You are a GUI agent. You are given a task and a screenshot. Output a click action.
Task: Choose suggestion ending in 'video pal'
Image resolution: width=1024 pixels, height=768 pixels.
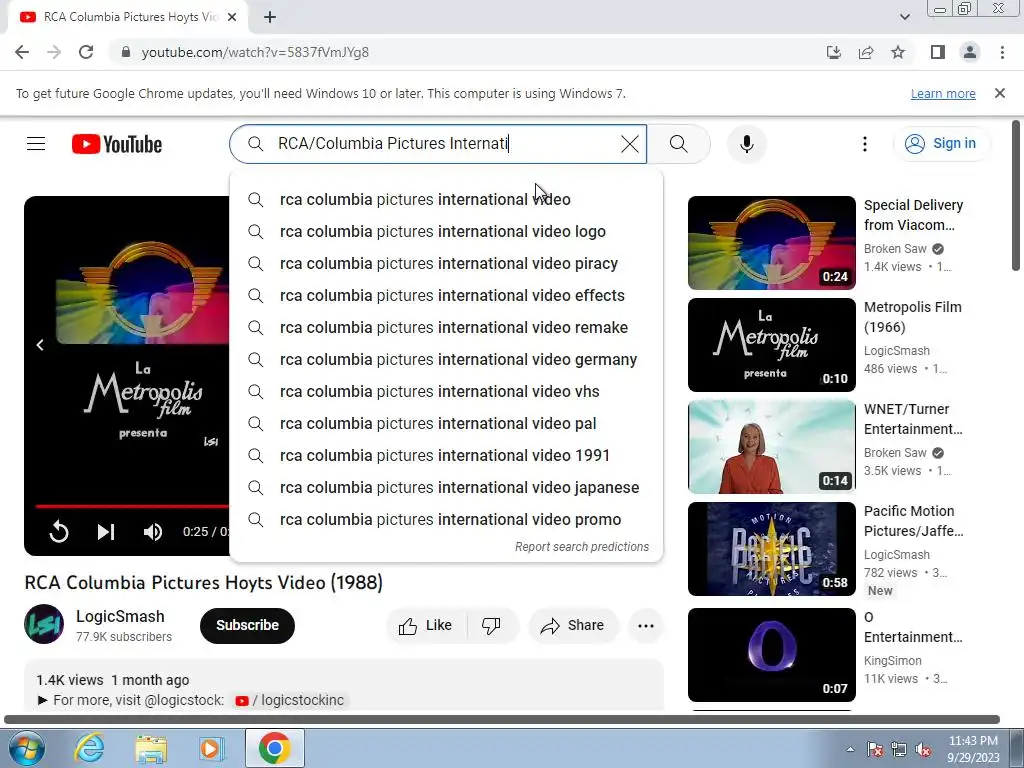tap(446, 423)
